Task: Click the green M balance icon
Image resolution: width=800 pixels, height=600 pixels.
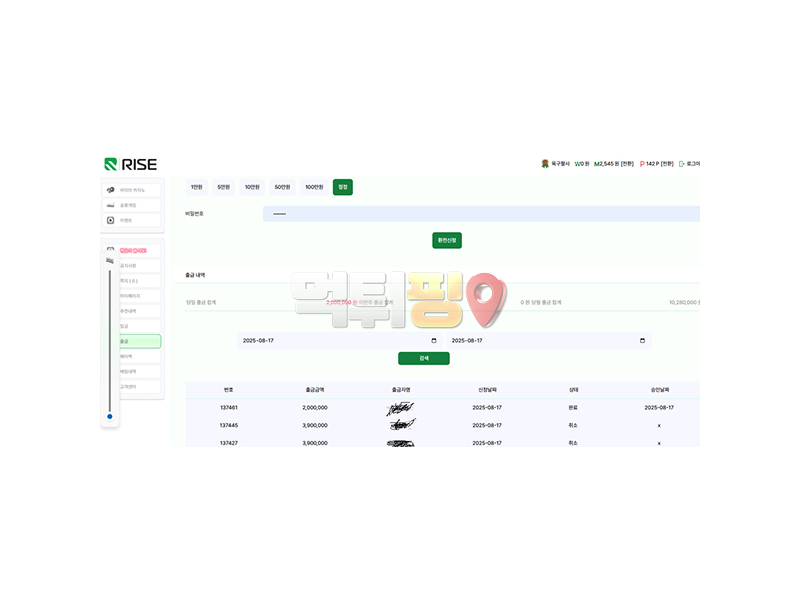Action: coord(597,164)
